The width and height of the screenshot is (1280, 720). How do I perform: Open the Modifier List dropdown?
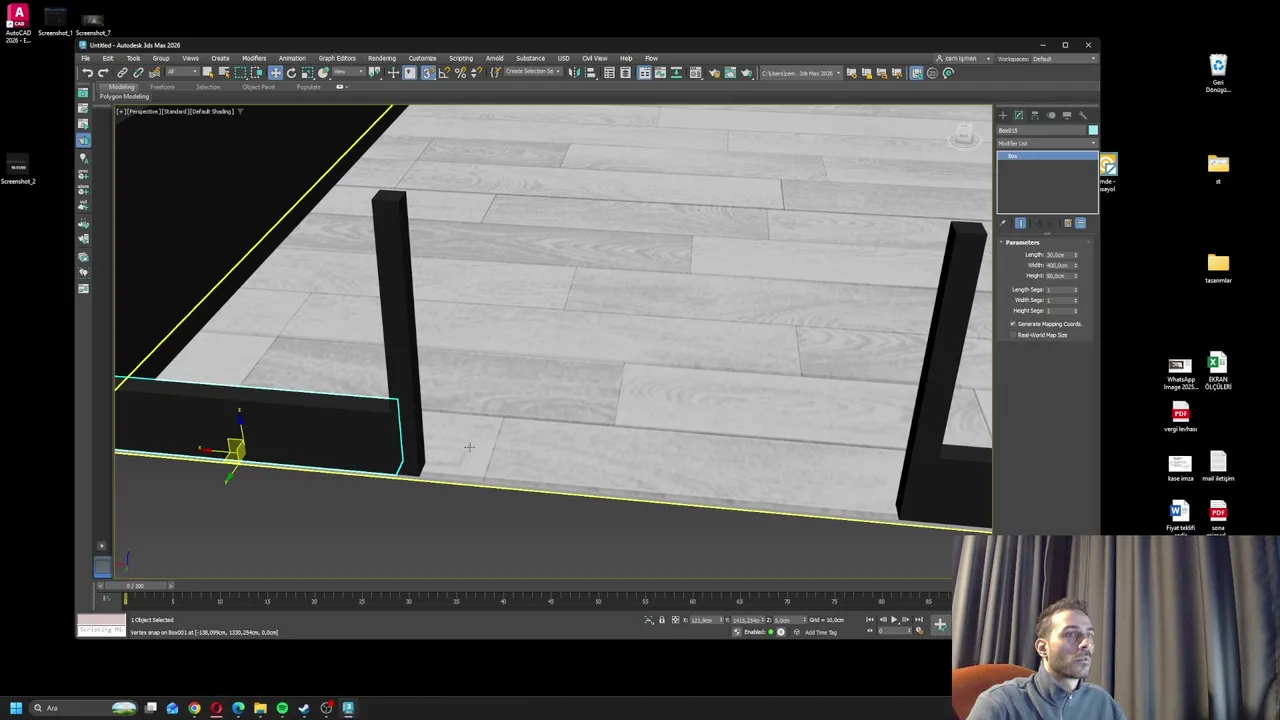(1047, 143)
